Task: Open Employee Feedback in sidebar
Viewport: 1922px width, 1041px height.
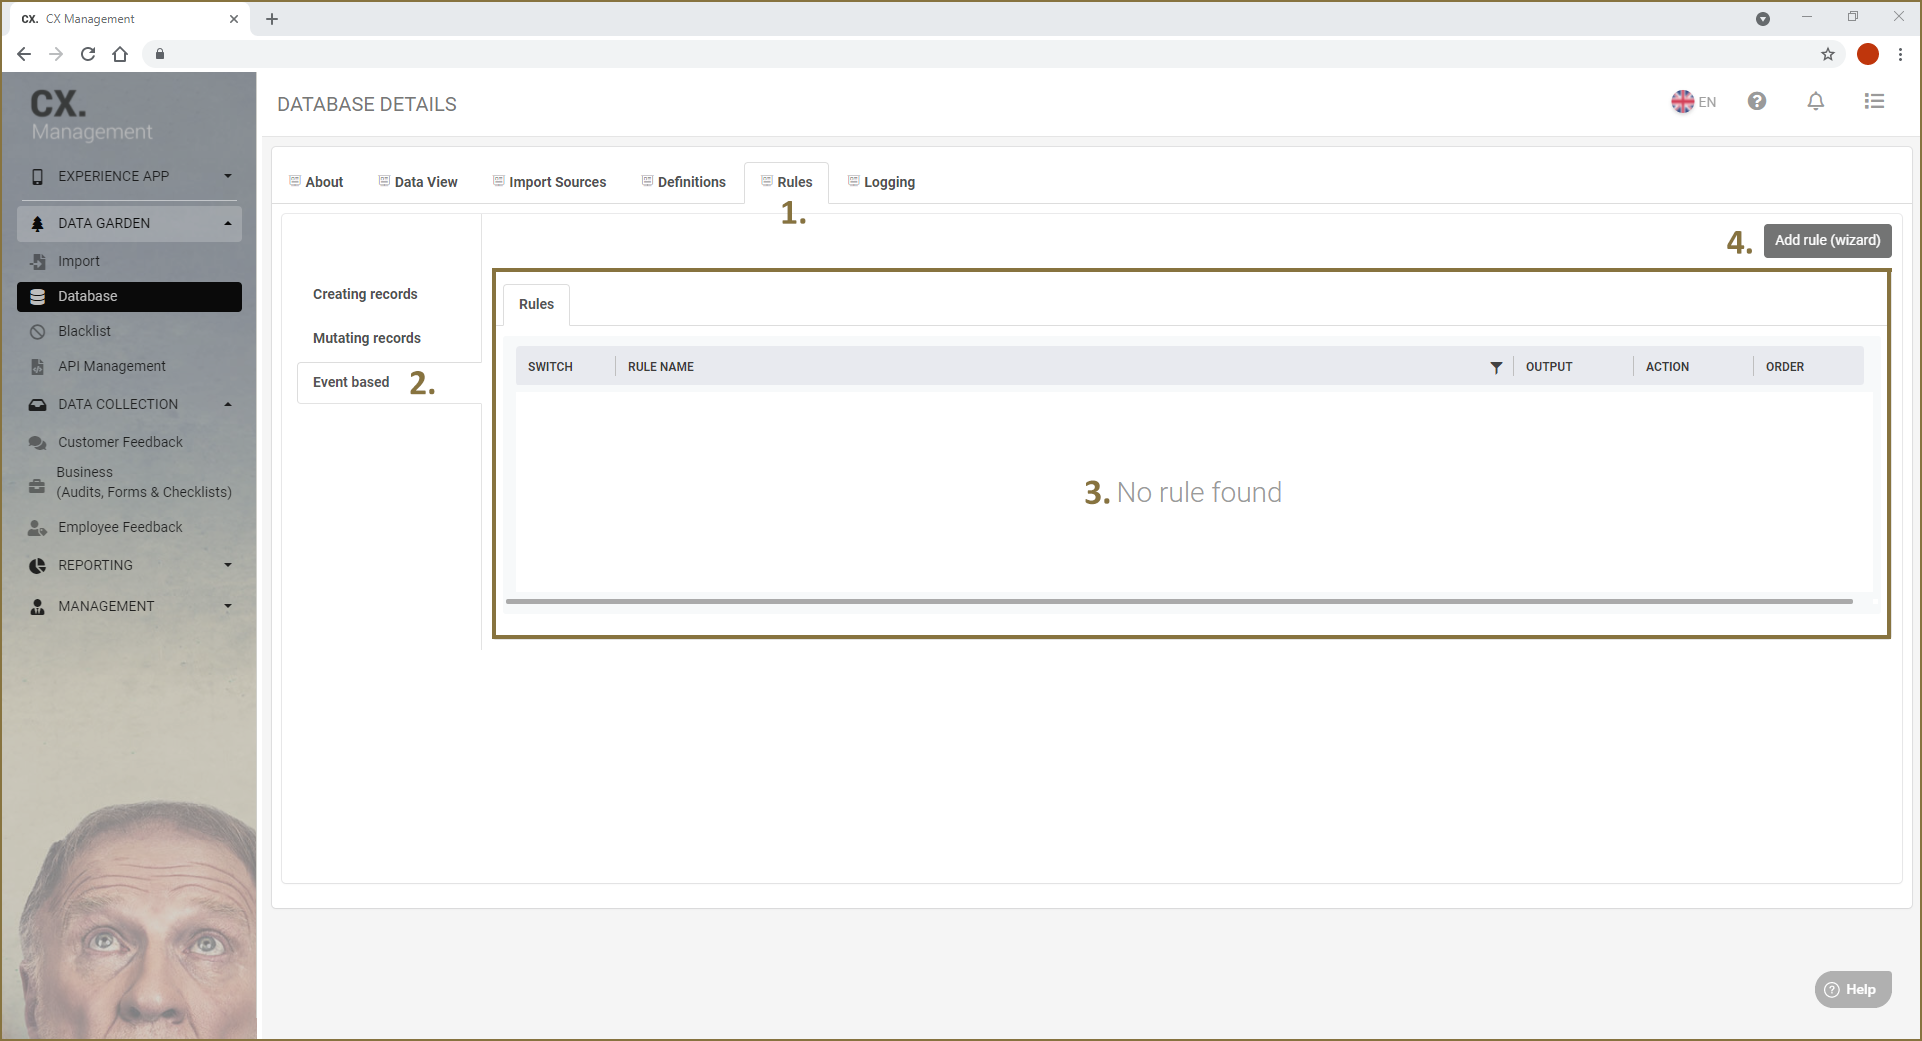Action: coord(120,527)
